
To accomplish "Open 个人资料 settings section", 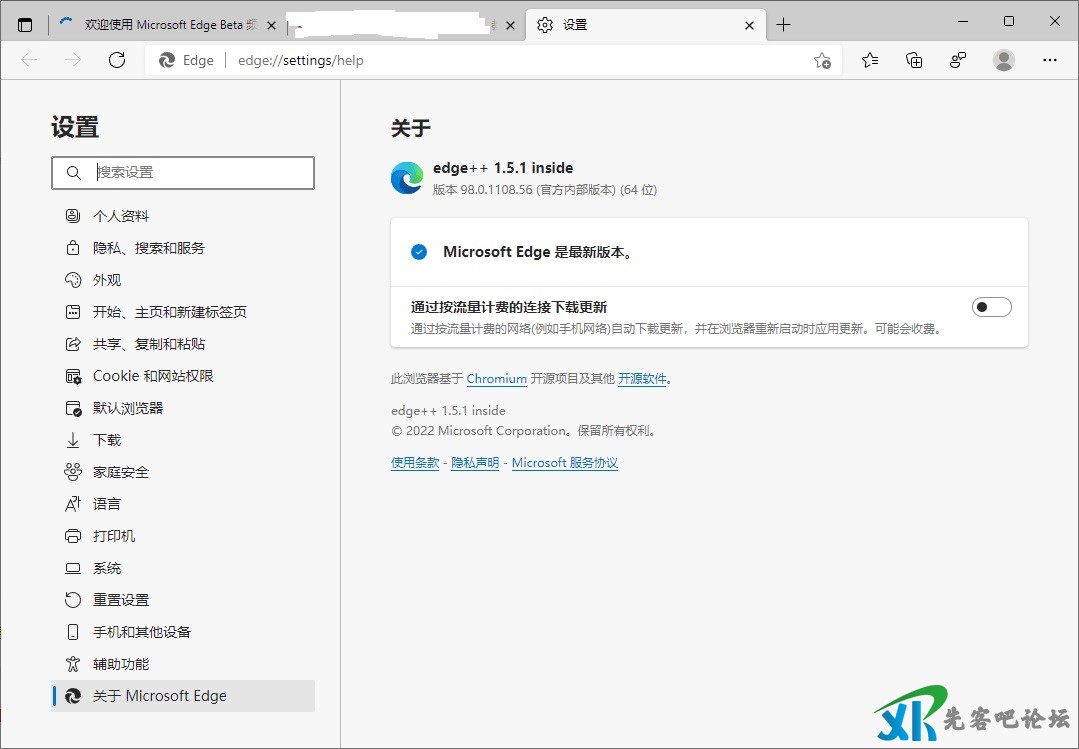I will coord(121,216).
